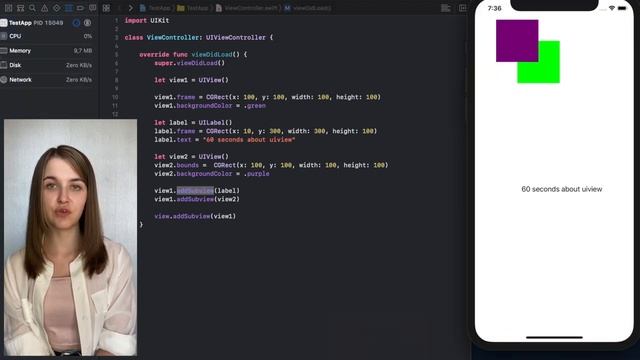Click the override func viewDidLoad() line

[193, 54]
